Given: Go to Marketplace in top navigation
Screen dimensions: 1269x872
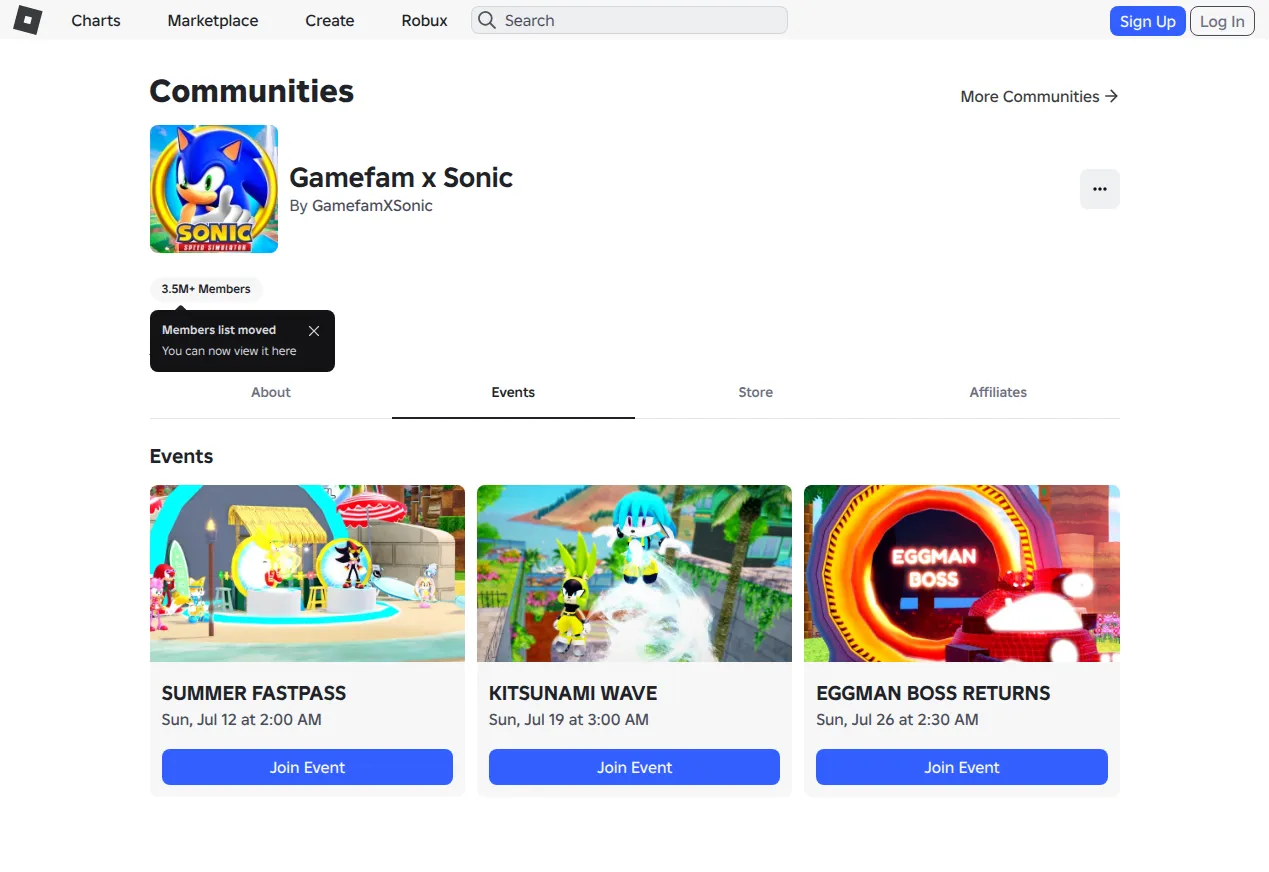Looking at the screenshot, I should tap(213, 20).
